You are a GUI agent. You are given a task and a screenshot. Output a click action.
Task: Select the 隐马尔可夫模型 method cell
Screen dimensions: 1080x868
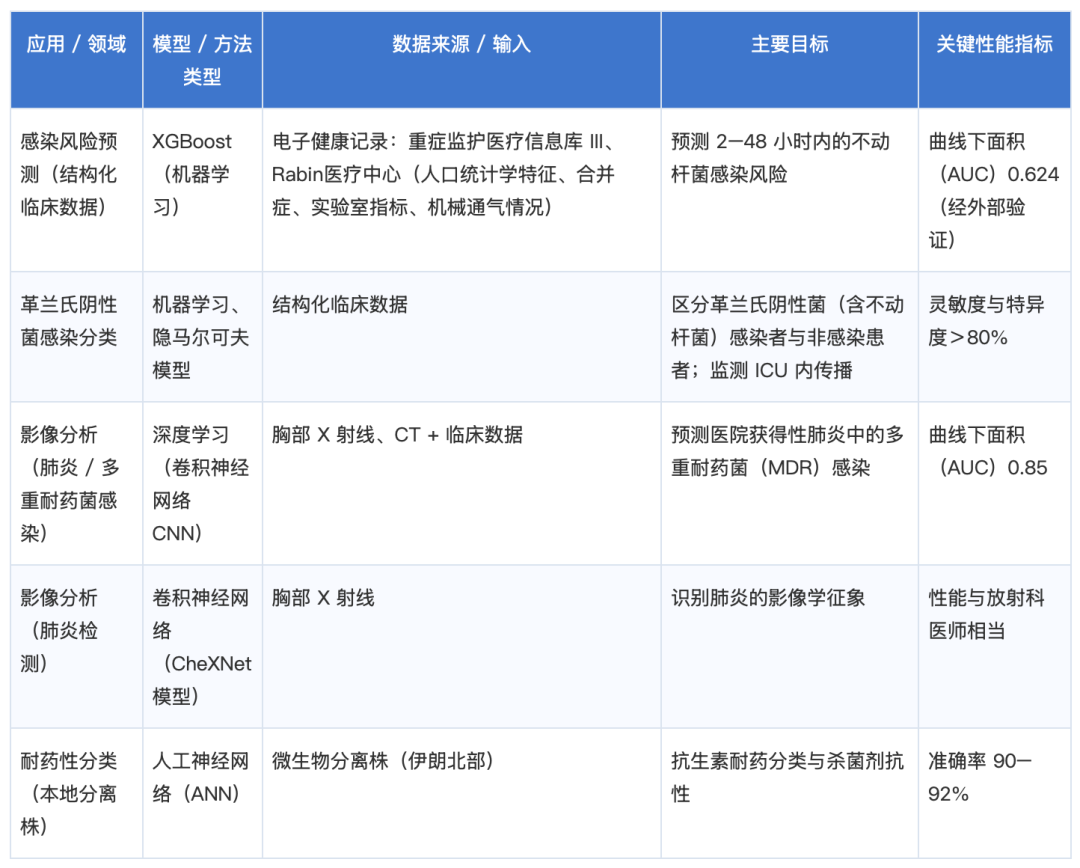[202, 337]
